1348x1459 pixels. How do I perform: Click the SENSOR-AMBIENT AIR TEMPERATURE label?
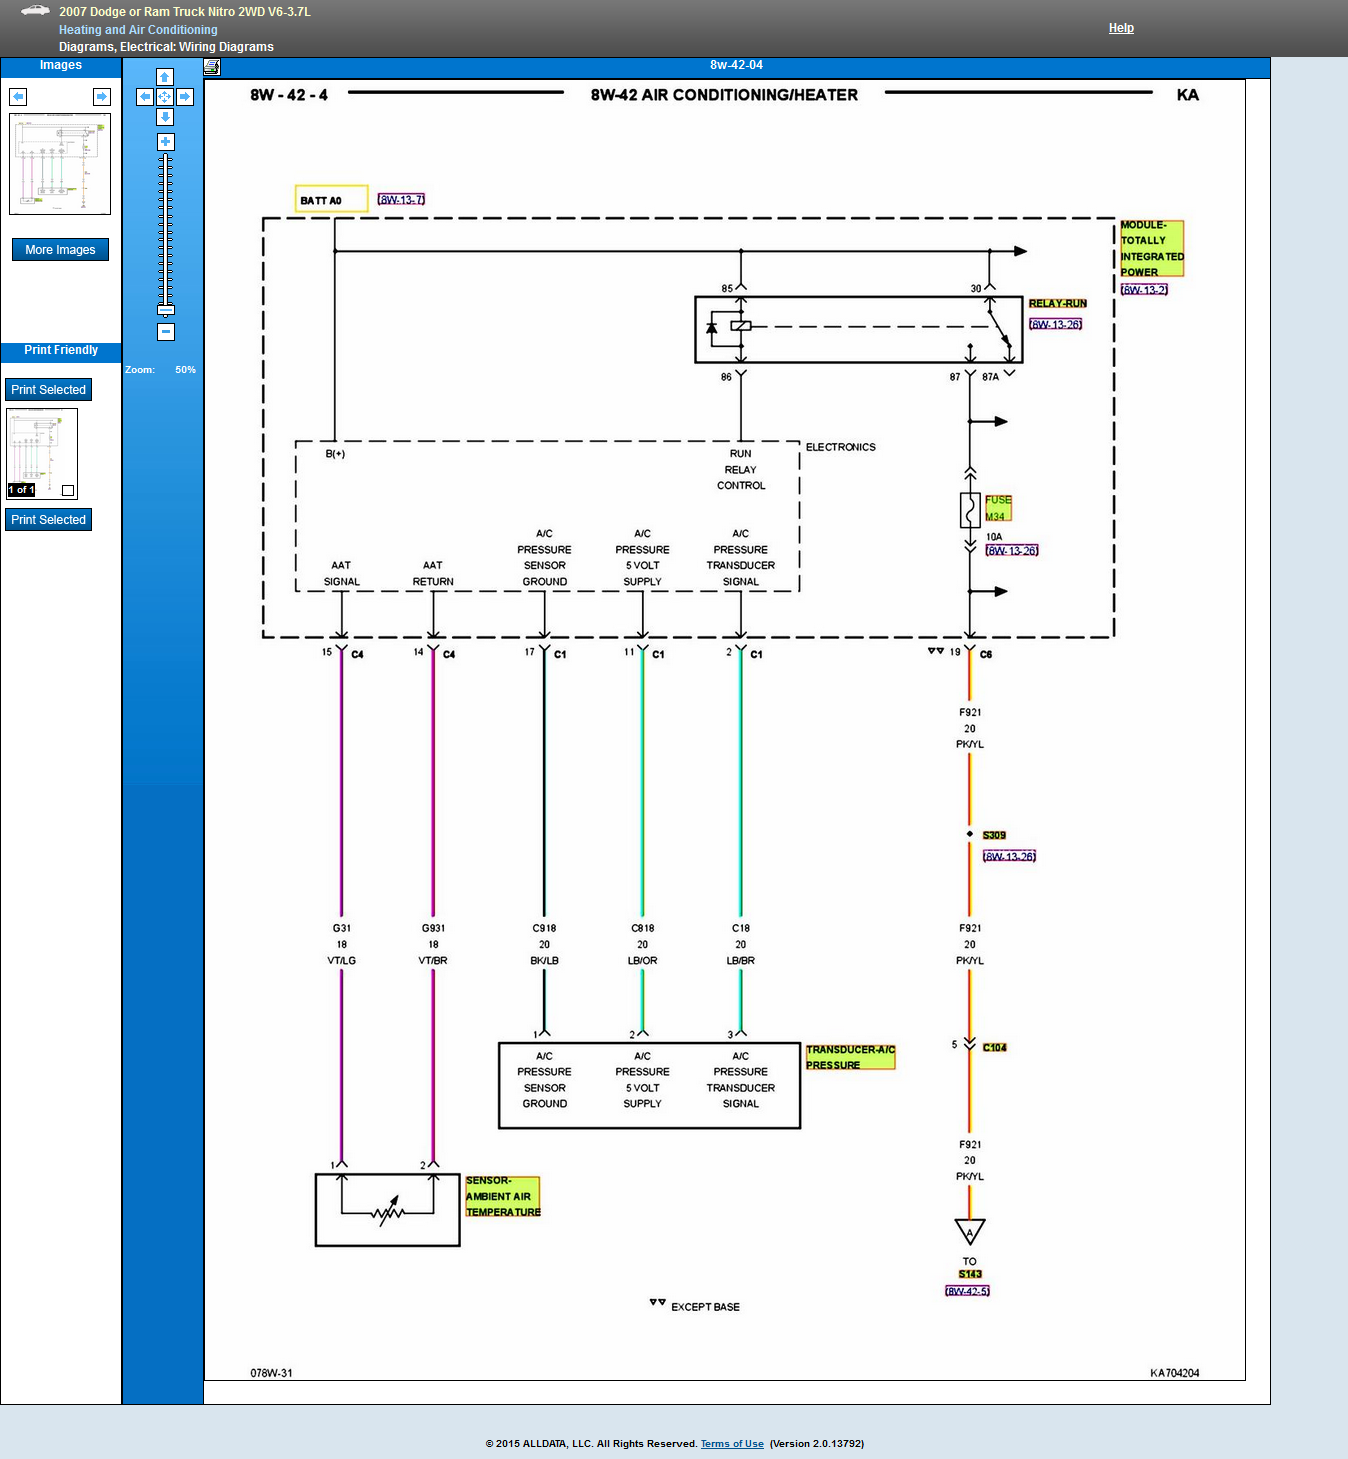pyautogui.click(x=503, y=1197)
